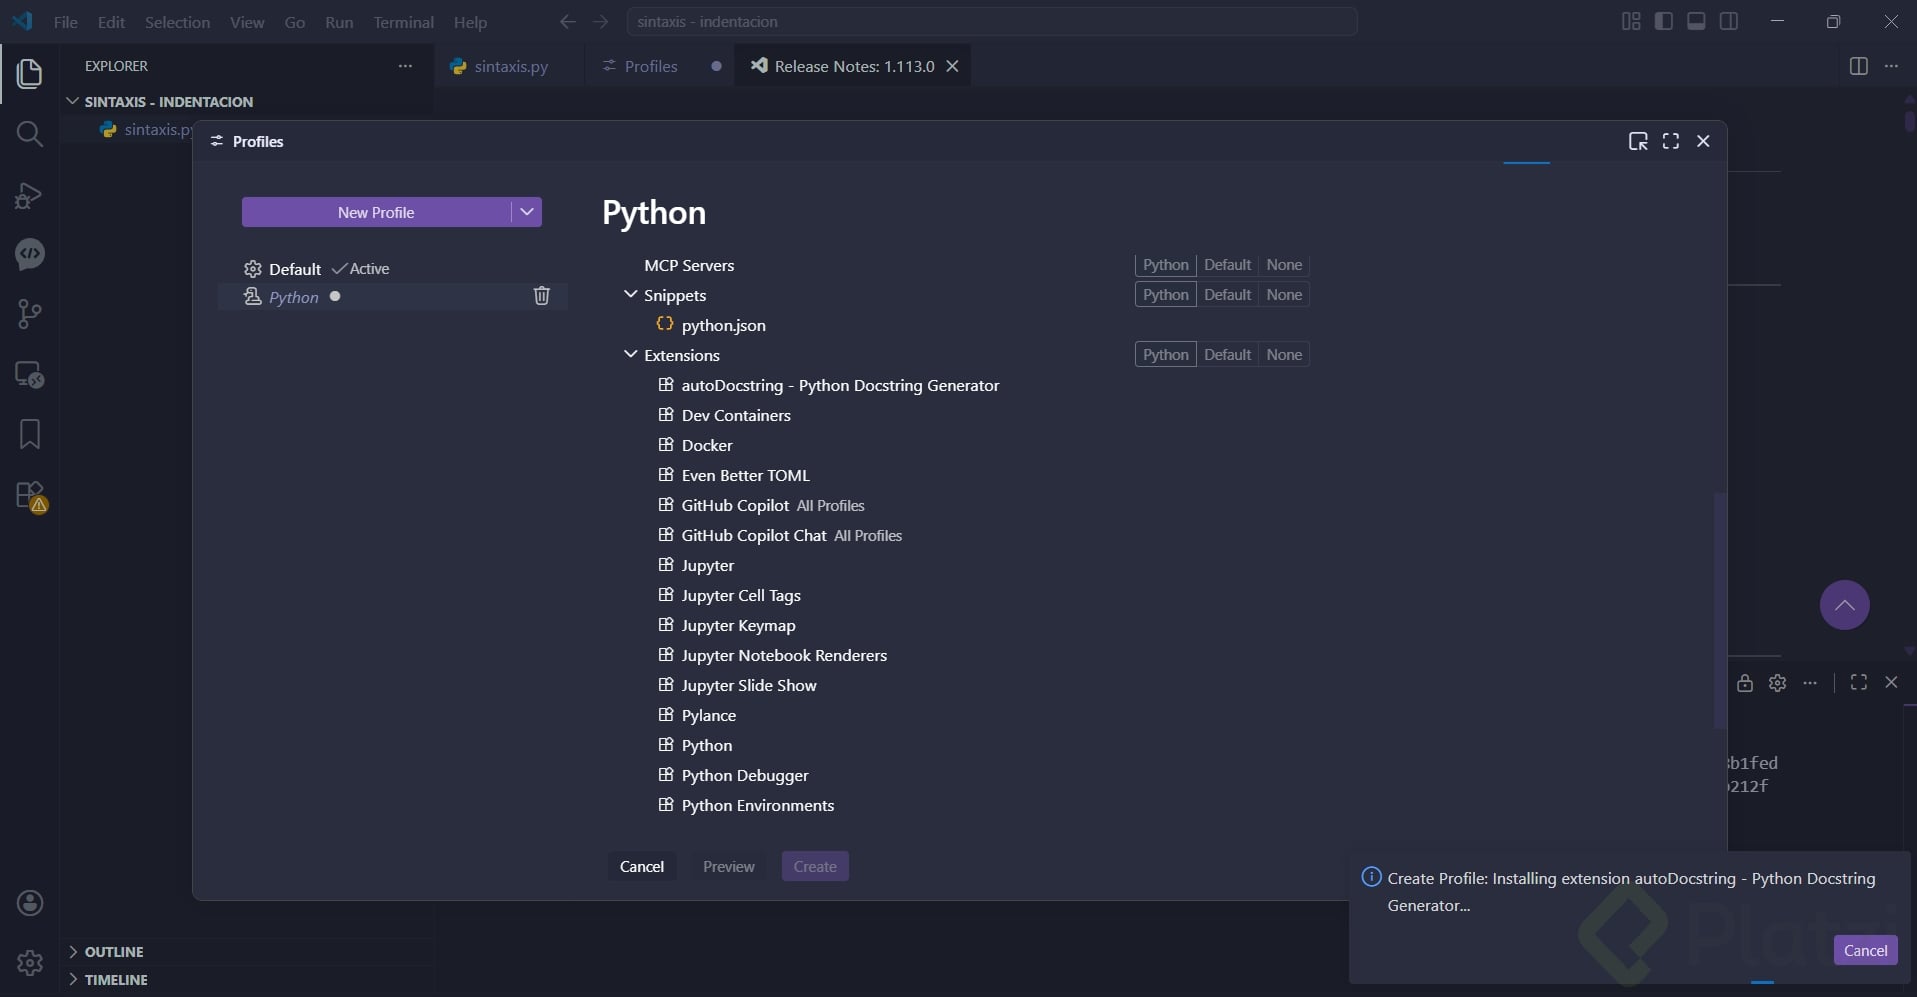Collapse the Snippets section
Screen dimensions: 1917x997
coord(630,295)
